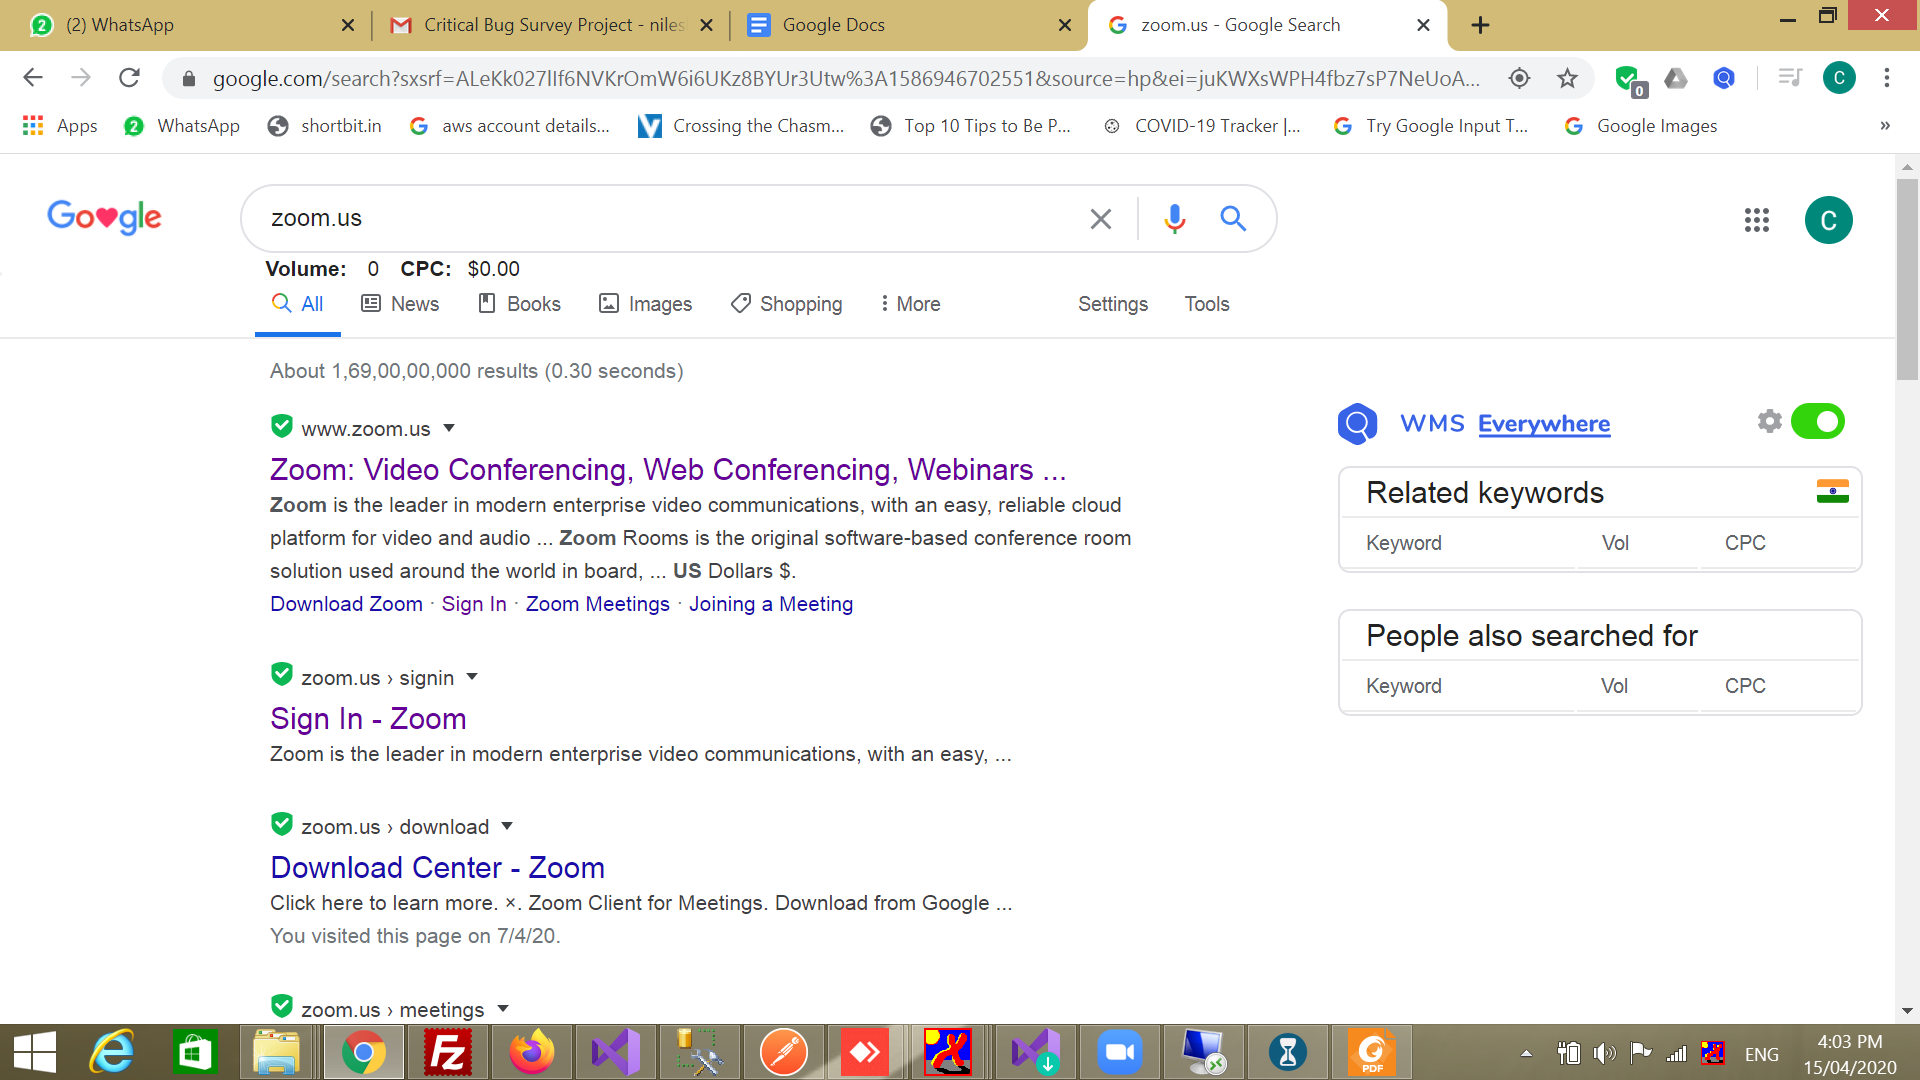
Task: Open Zoom app in taskbar
Action: [x=1119, y=1052]
